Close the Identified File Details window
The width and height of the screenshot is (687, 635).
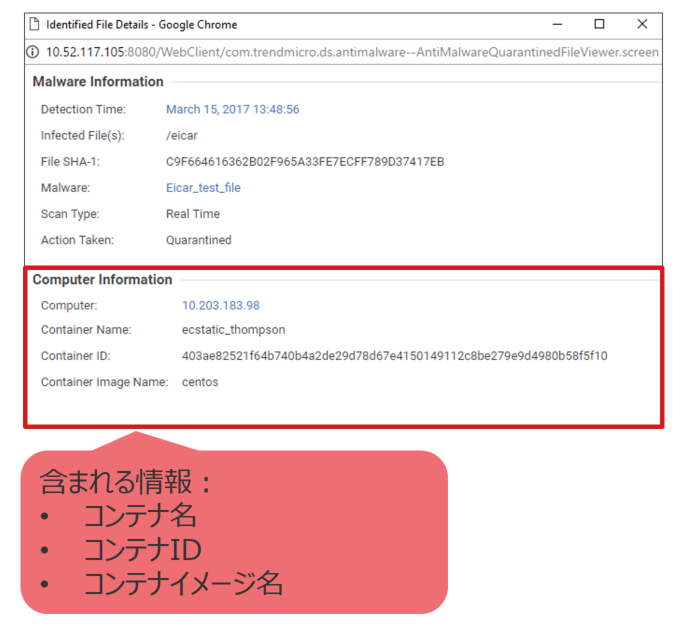tap(642, 24)
